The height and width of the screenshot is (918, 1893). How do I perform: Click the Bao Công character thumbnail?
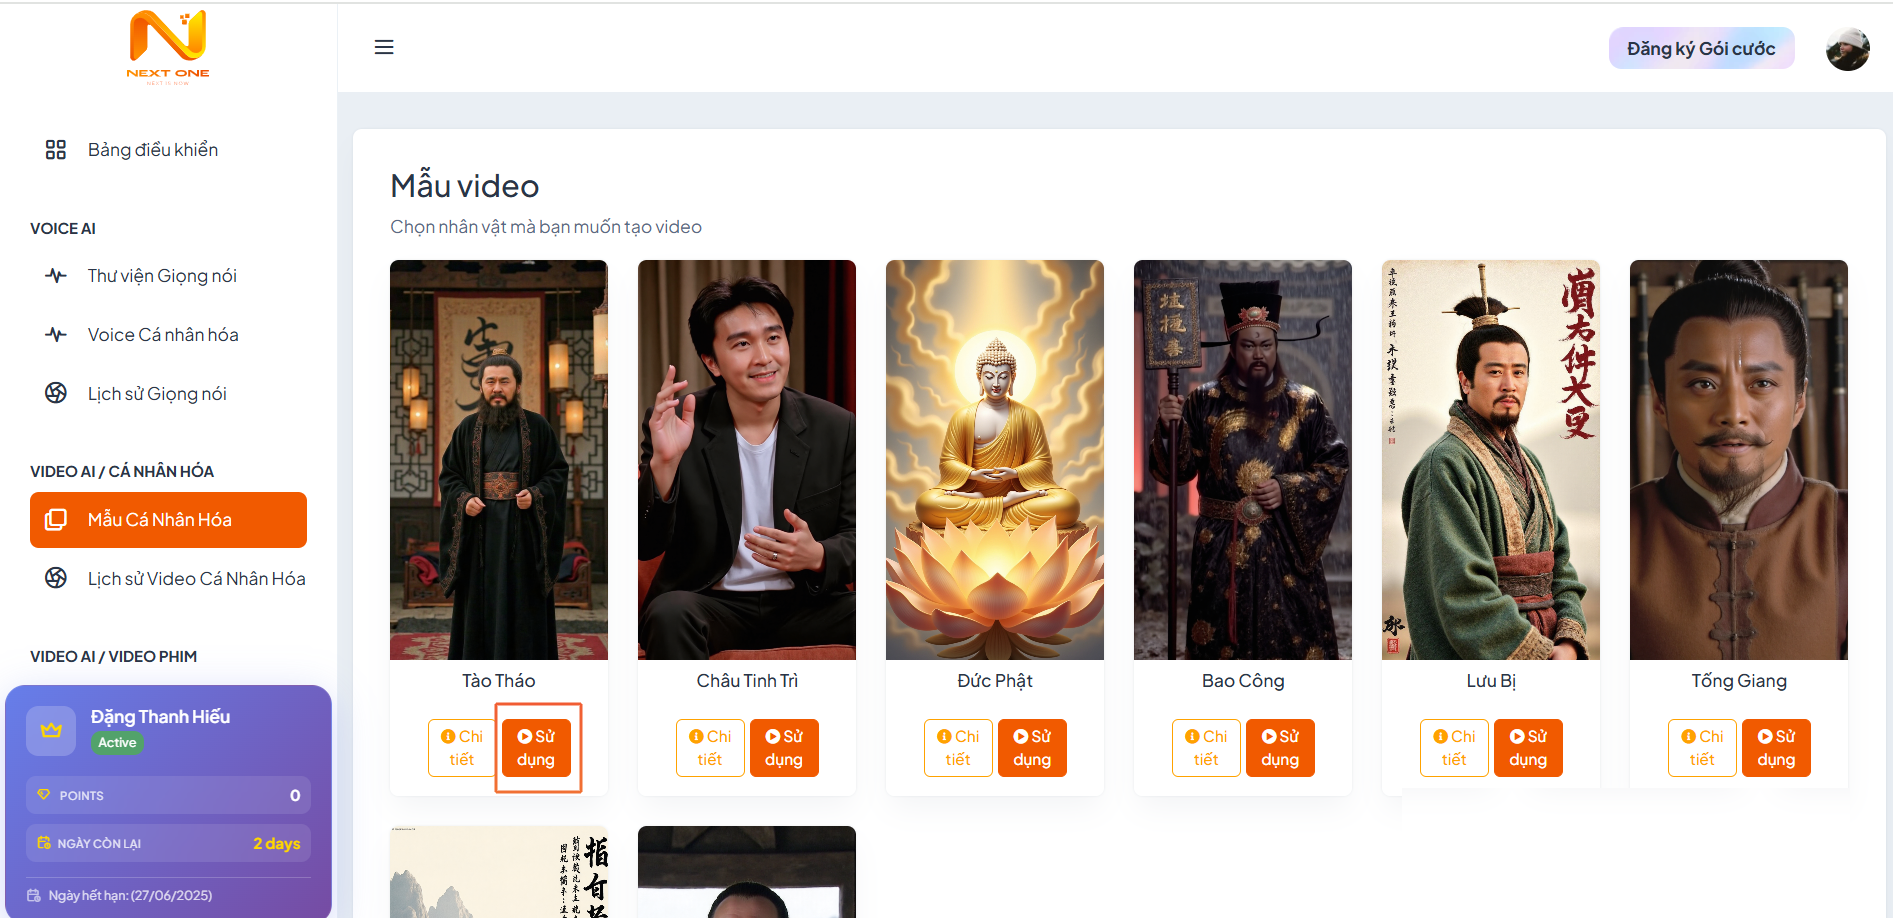(1243, 460)
